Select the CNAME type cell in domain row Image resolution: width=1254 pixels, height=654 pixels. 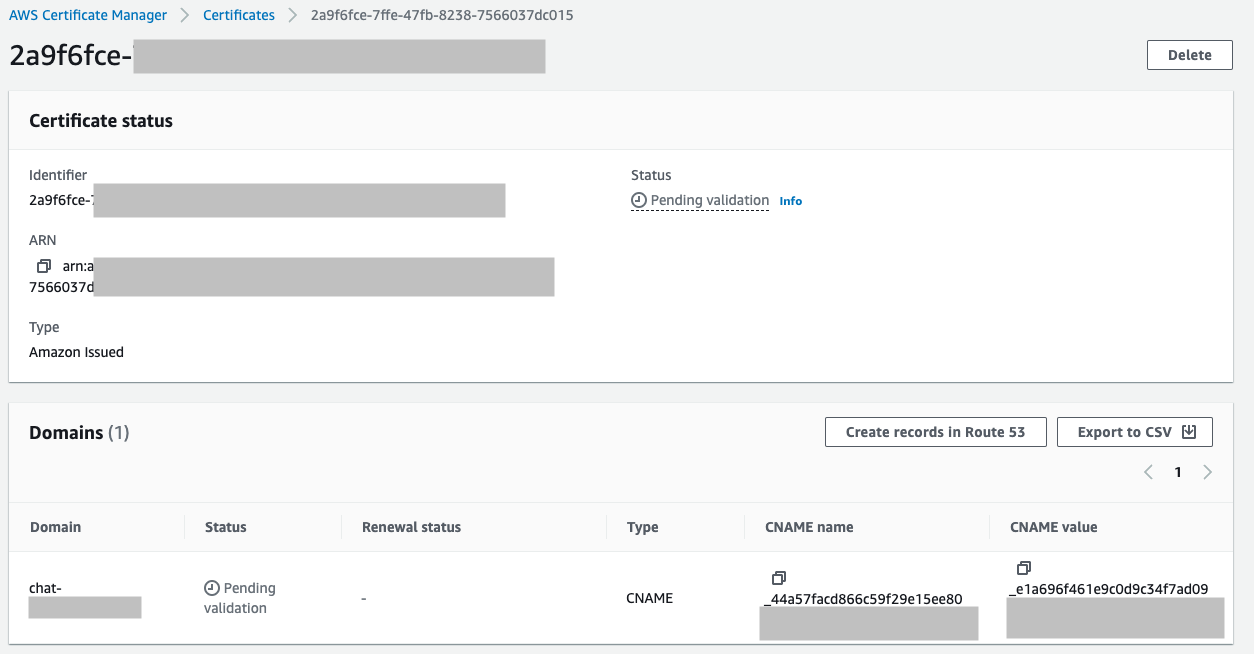click(x=650, y=598)
